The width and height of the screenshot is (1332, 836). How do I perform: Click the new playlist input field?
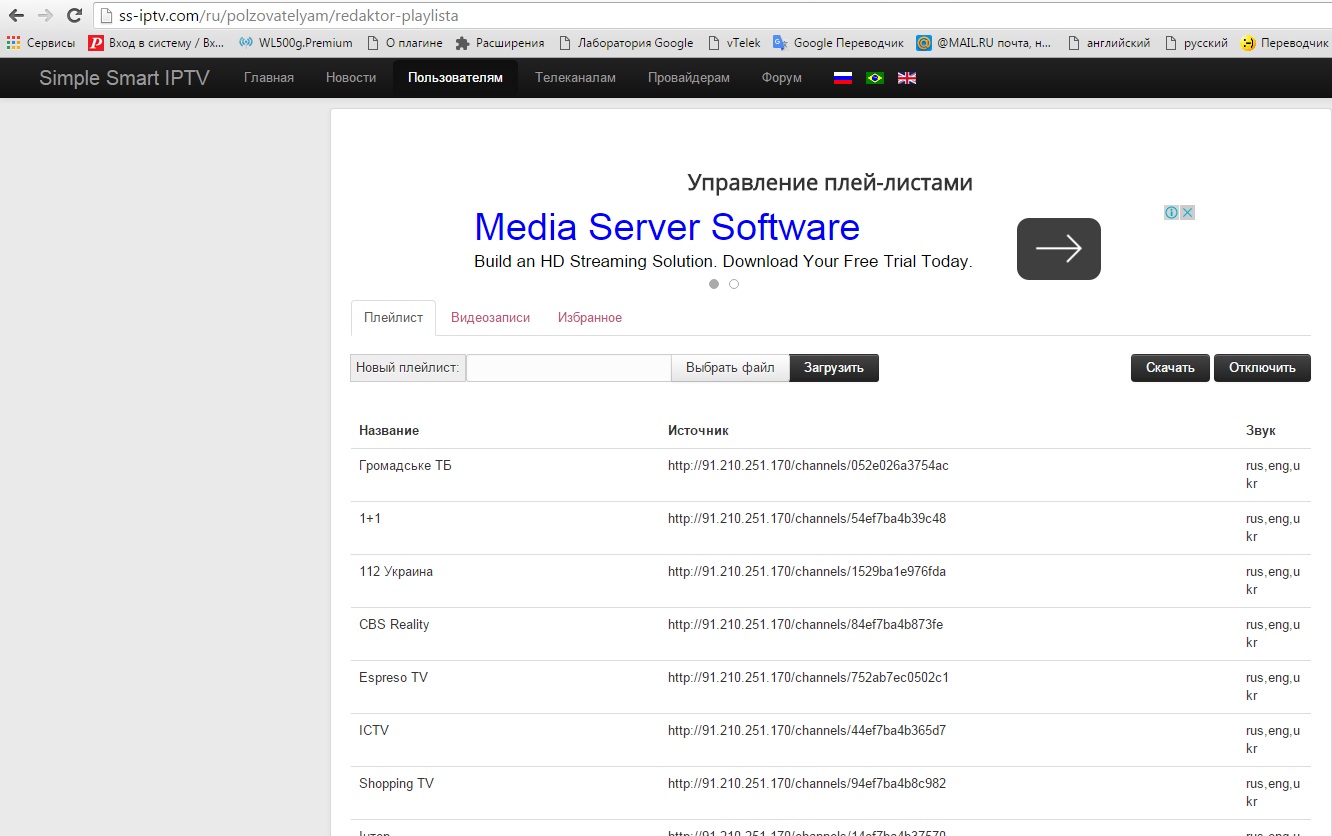pos(569,368)
